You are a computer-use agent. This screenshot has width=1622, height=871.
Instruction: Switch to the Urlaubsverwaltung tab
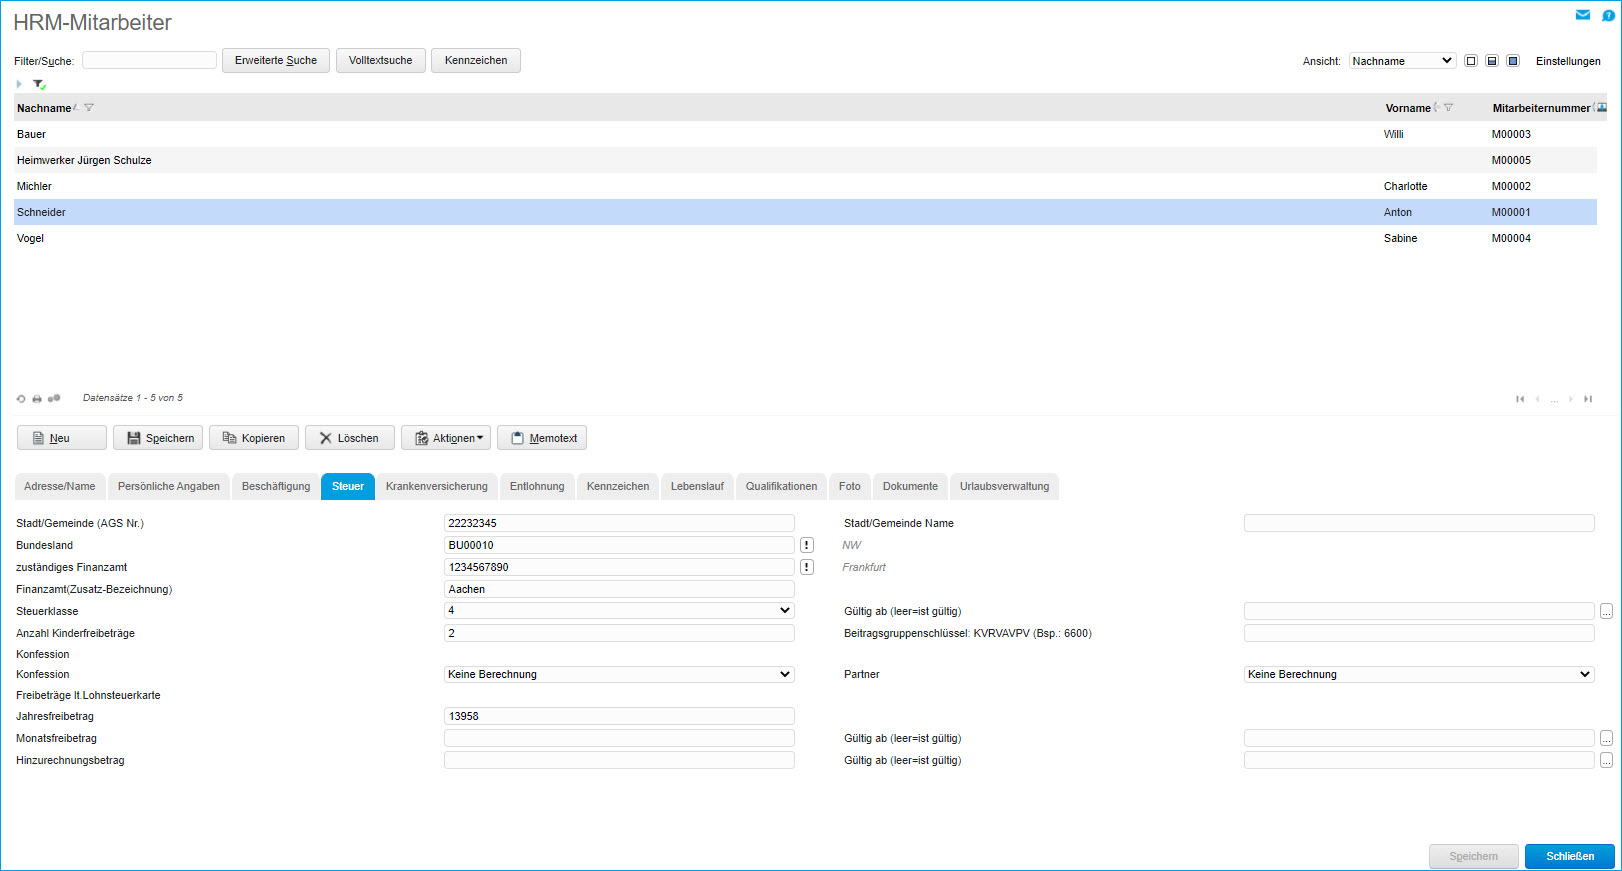(1005, 486)
